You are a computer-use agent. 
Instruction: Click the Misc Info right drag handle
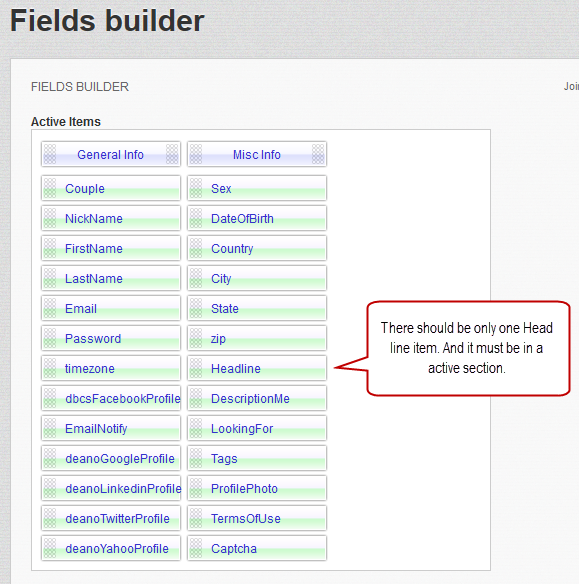pos(318,154)
